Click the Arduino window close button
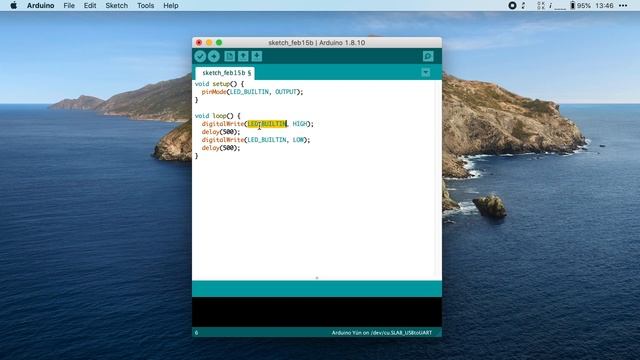This screenshot has width=640, height=360. pos(199,42)
